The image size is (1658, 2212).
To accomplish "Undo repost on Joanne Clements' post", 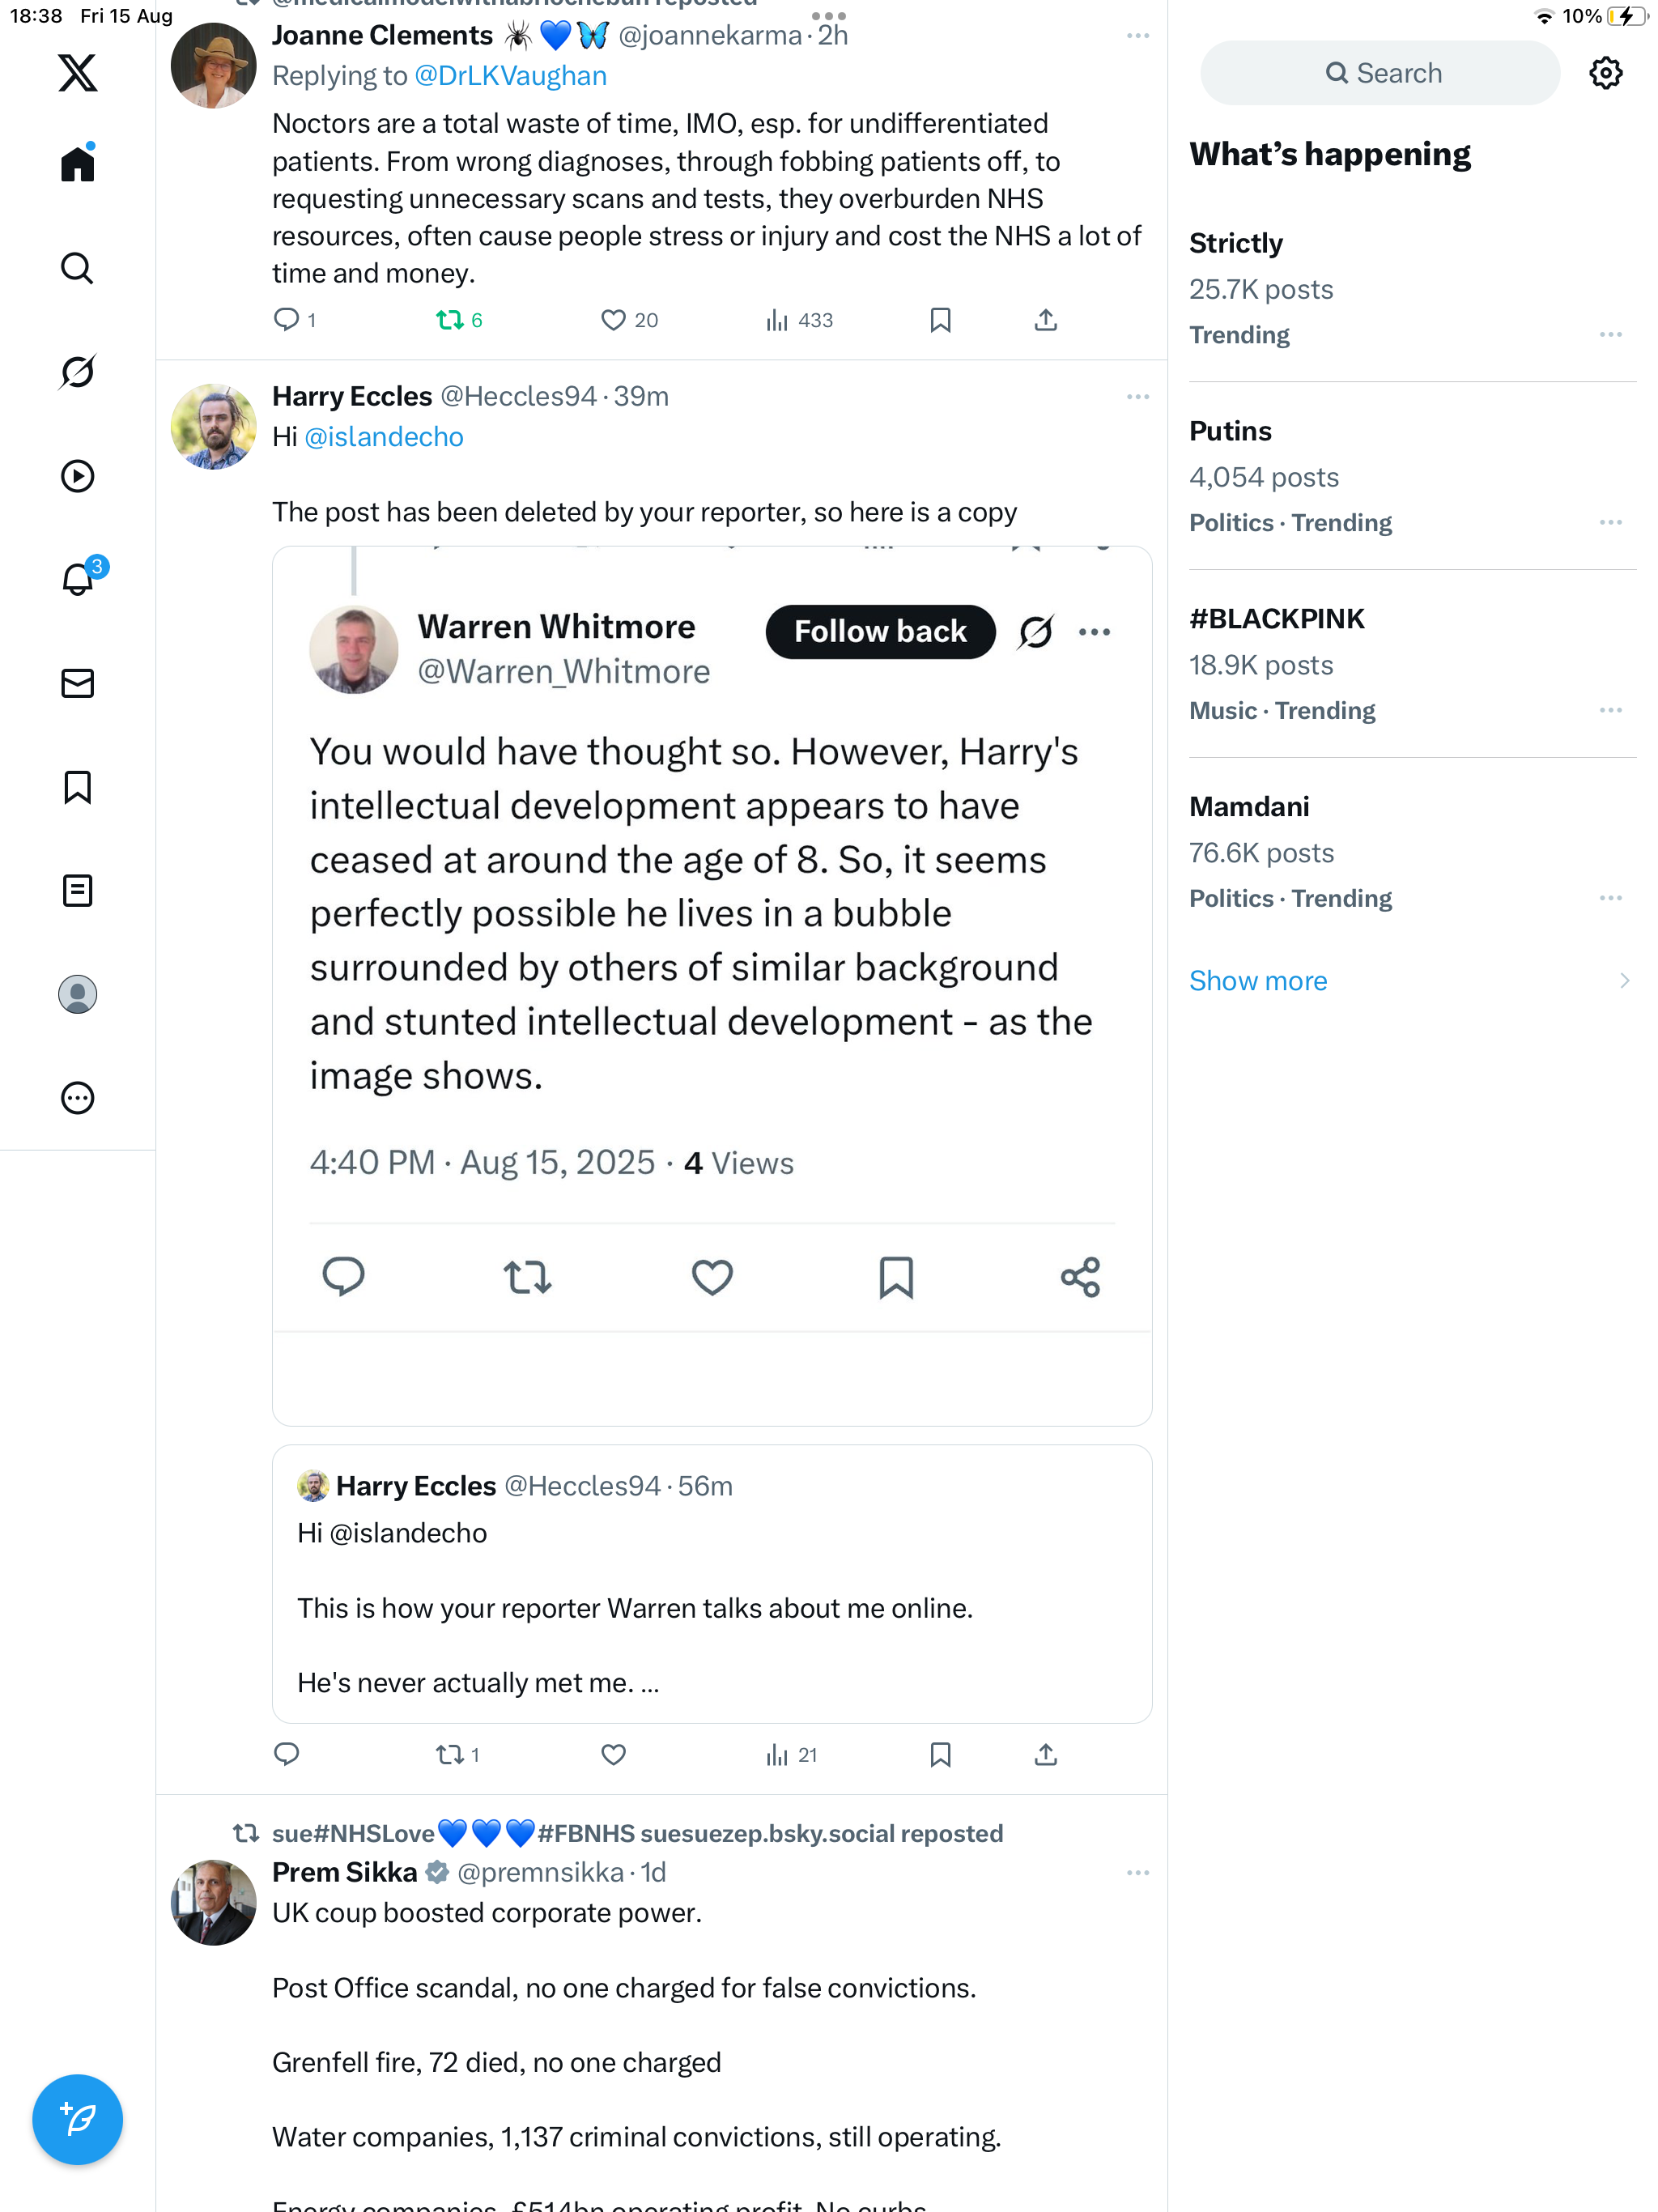I will [x=449, y=320].
